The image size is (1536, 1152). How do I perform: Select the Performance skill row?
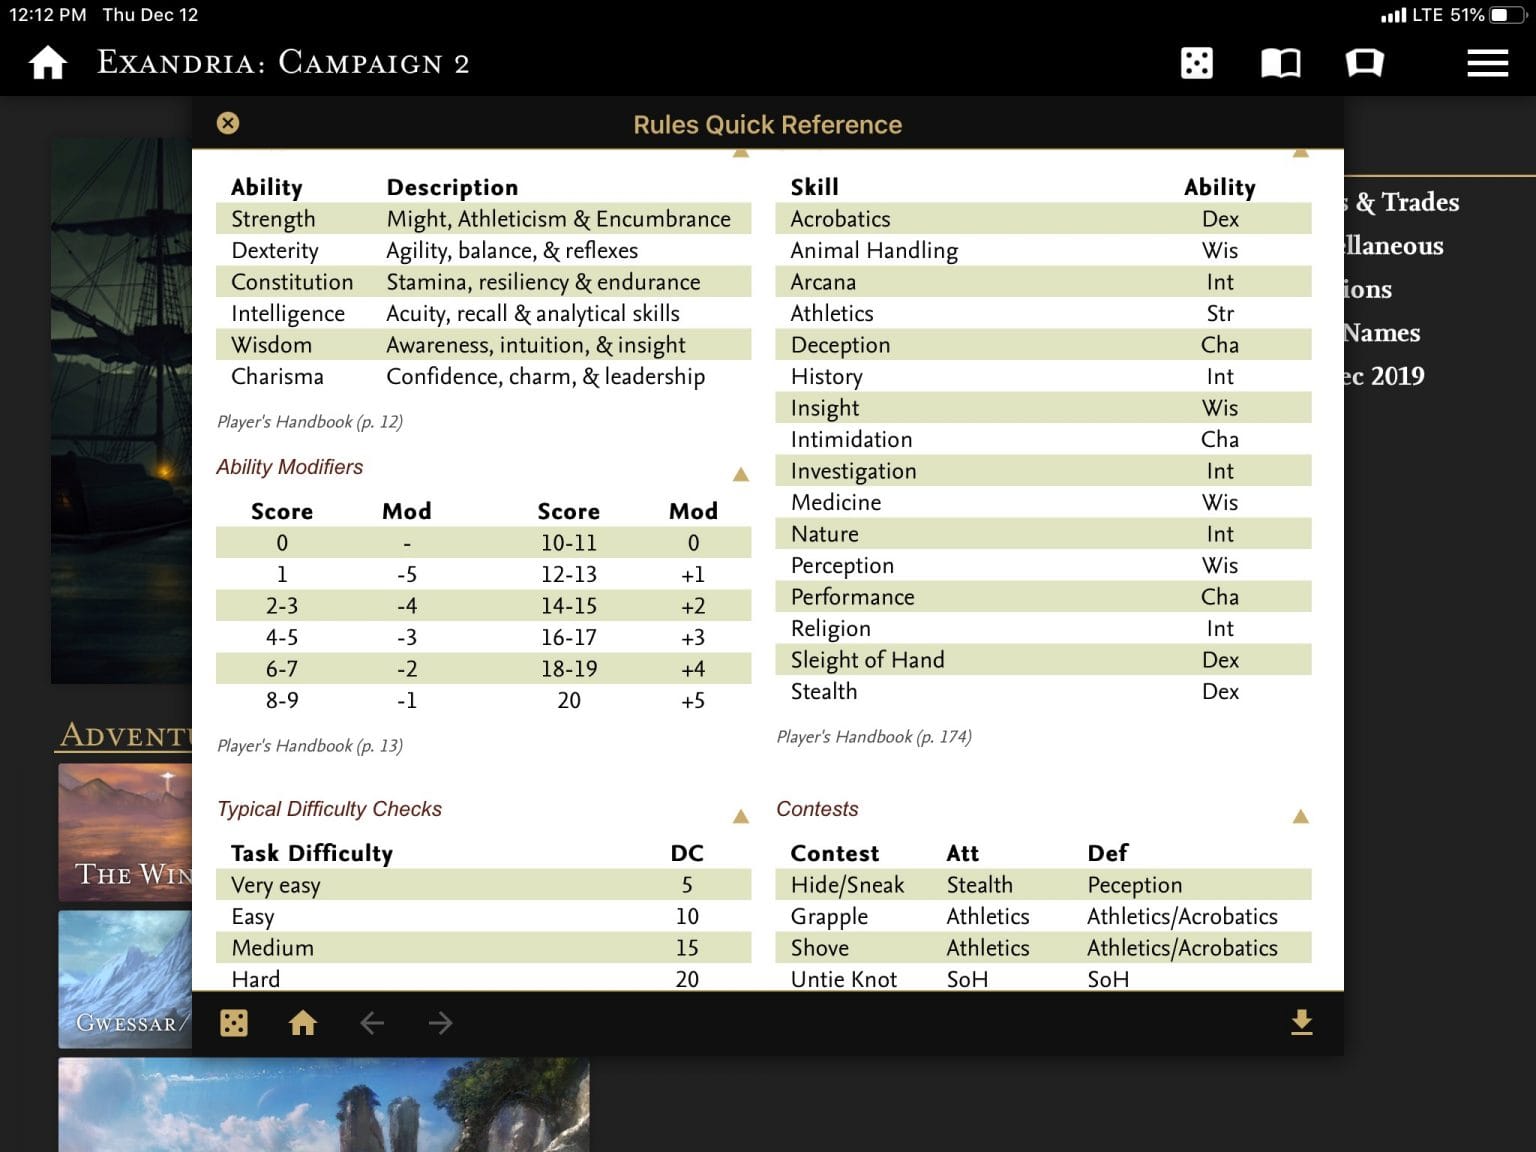pyautogui.click(x=1043, y=597)
